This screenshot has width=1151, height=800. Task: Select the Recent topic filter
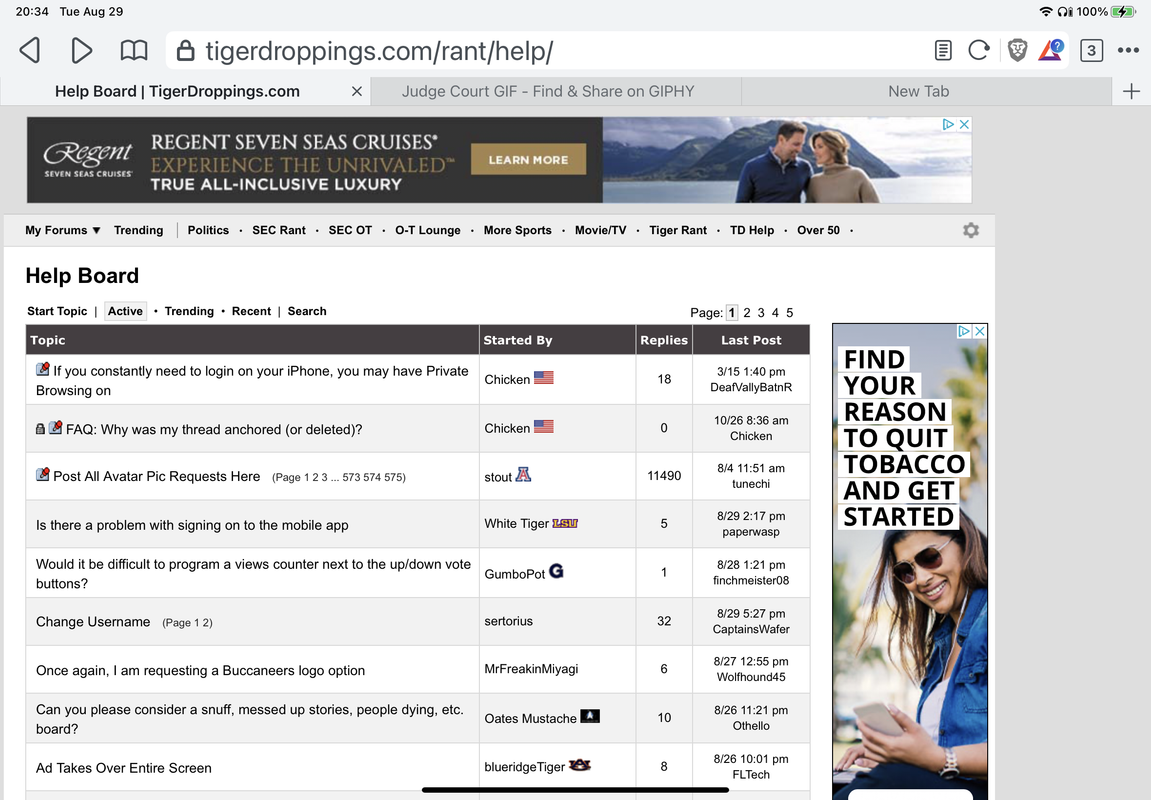pyautogui.click(x=251, y=311)
